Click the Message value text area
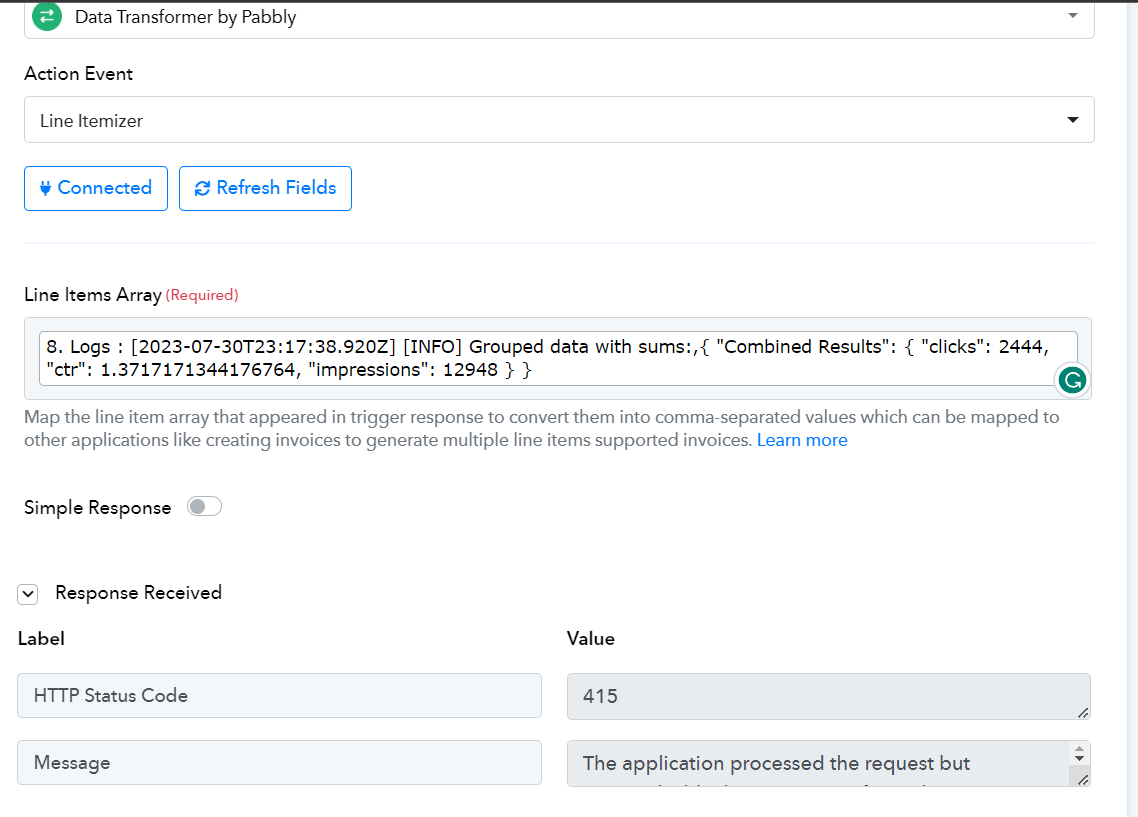1138x817 pixels. coord(818,763)
